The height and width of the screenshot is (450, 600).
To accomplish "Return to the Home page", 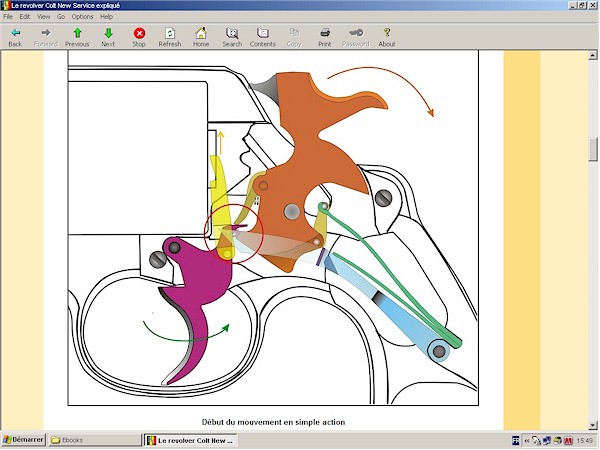I will tap(201, 37).
